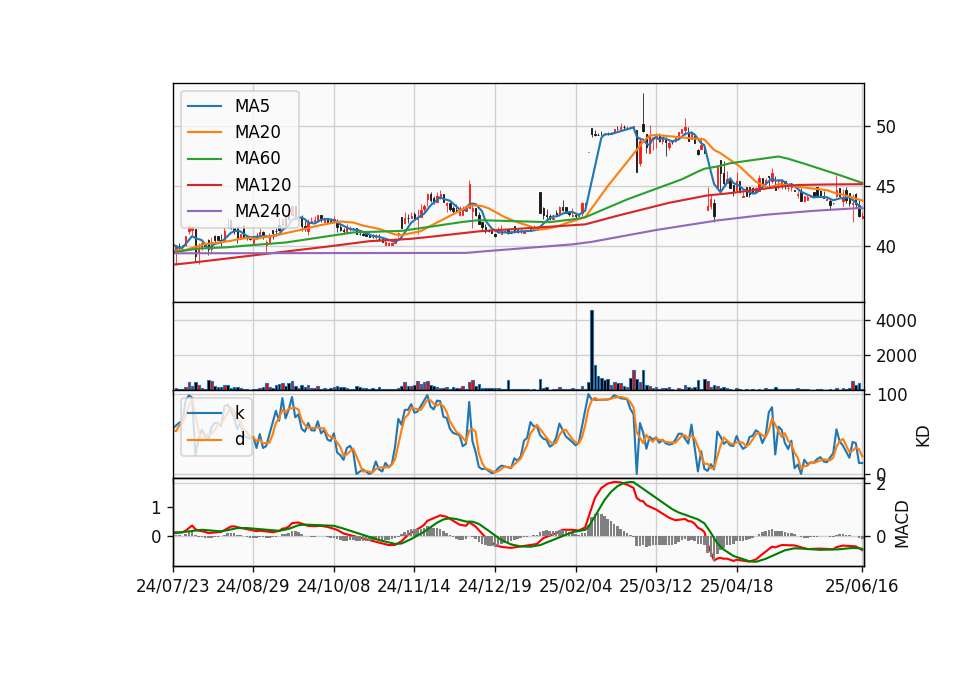This screenshot has height=690, width=960.
Task: Click the price axis value 40
Action: [885, 247]
